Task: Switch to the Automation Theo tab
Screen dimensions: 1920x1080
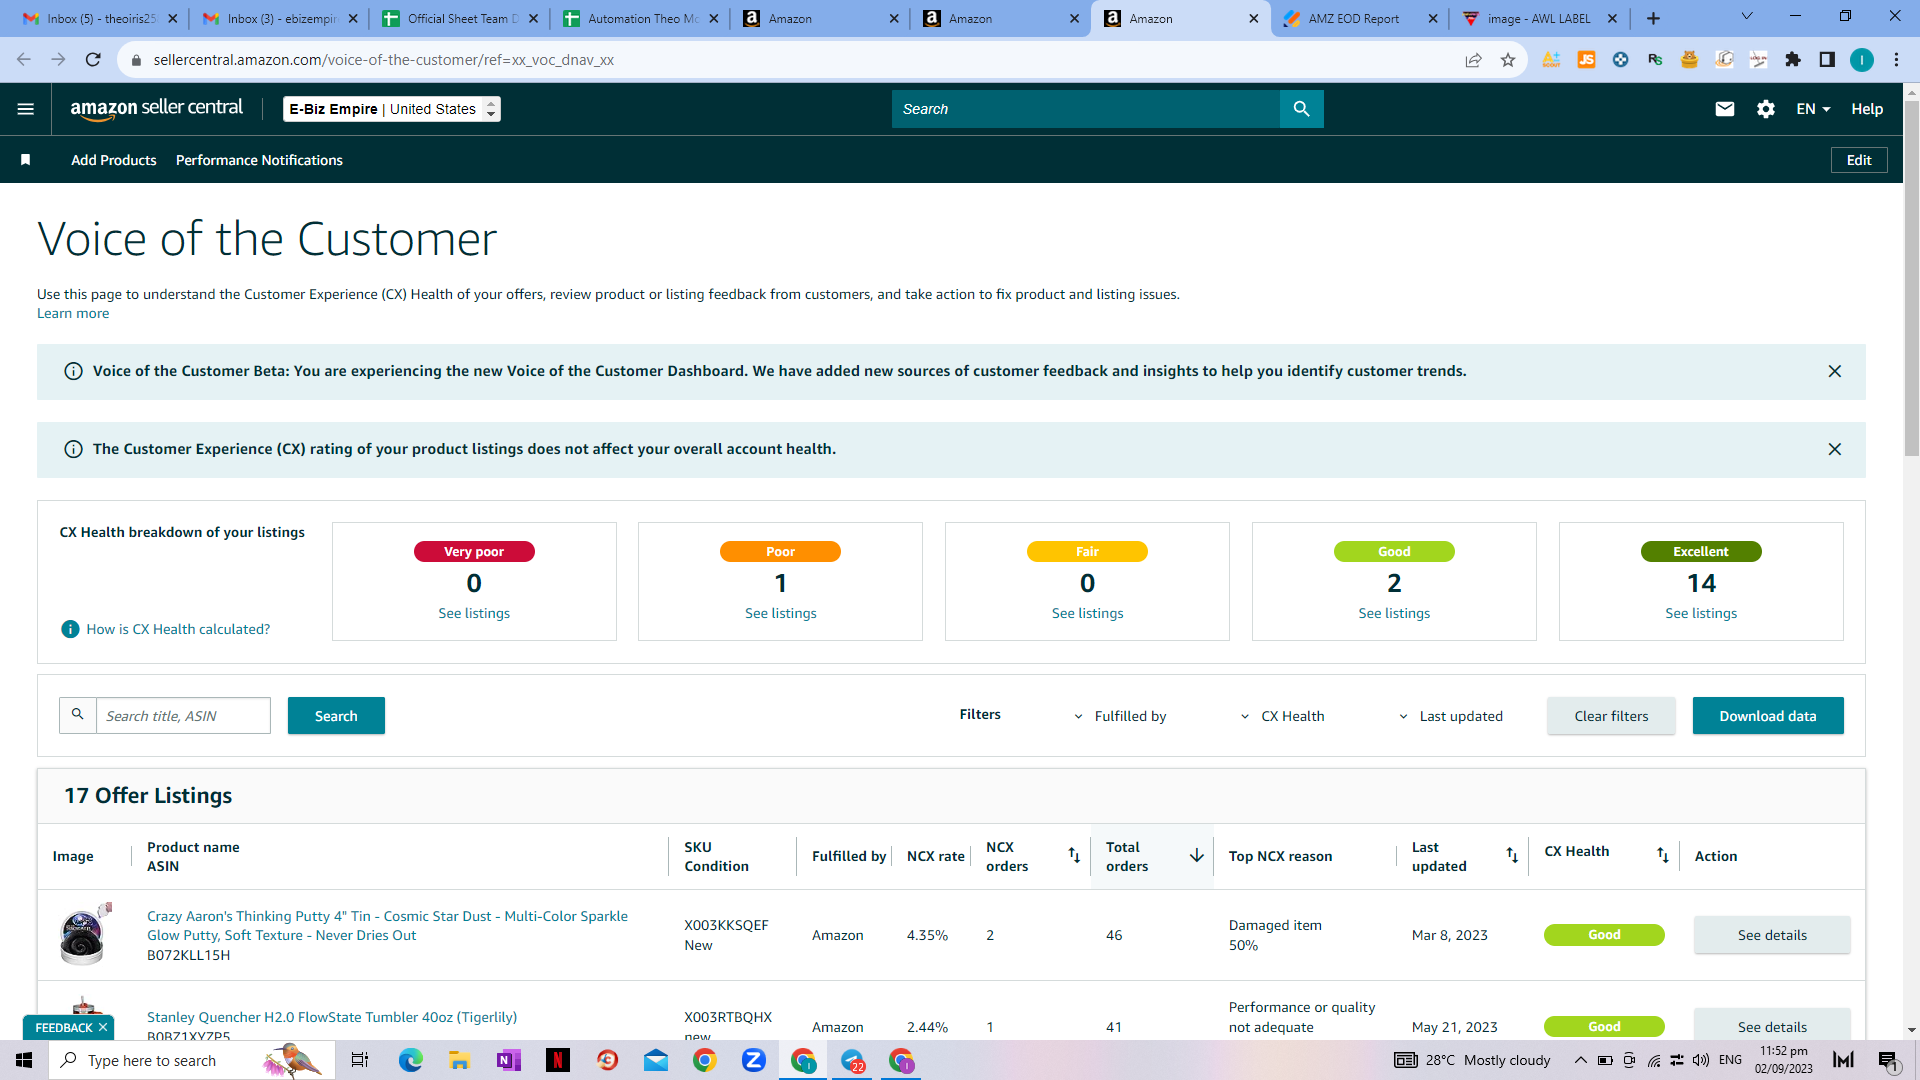Action: [x=640, y=18]
